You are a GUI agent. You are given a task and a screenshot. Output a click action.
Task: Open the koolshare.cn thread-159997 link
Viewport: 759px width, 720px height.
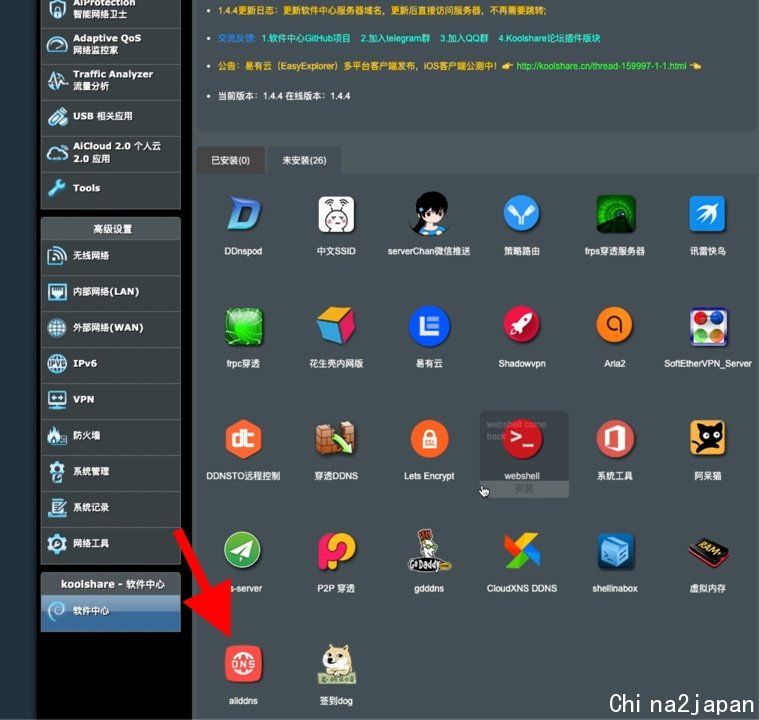point(601,66)
